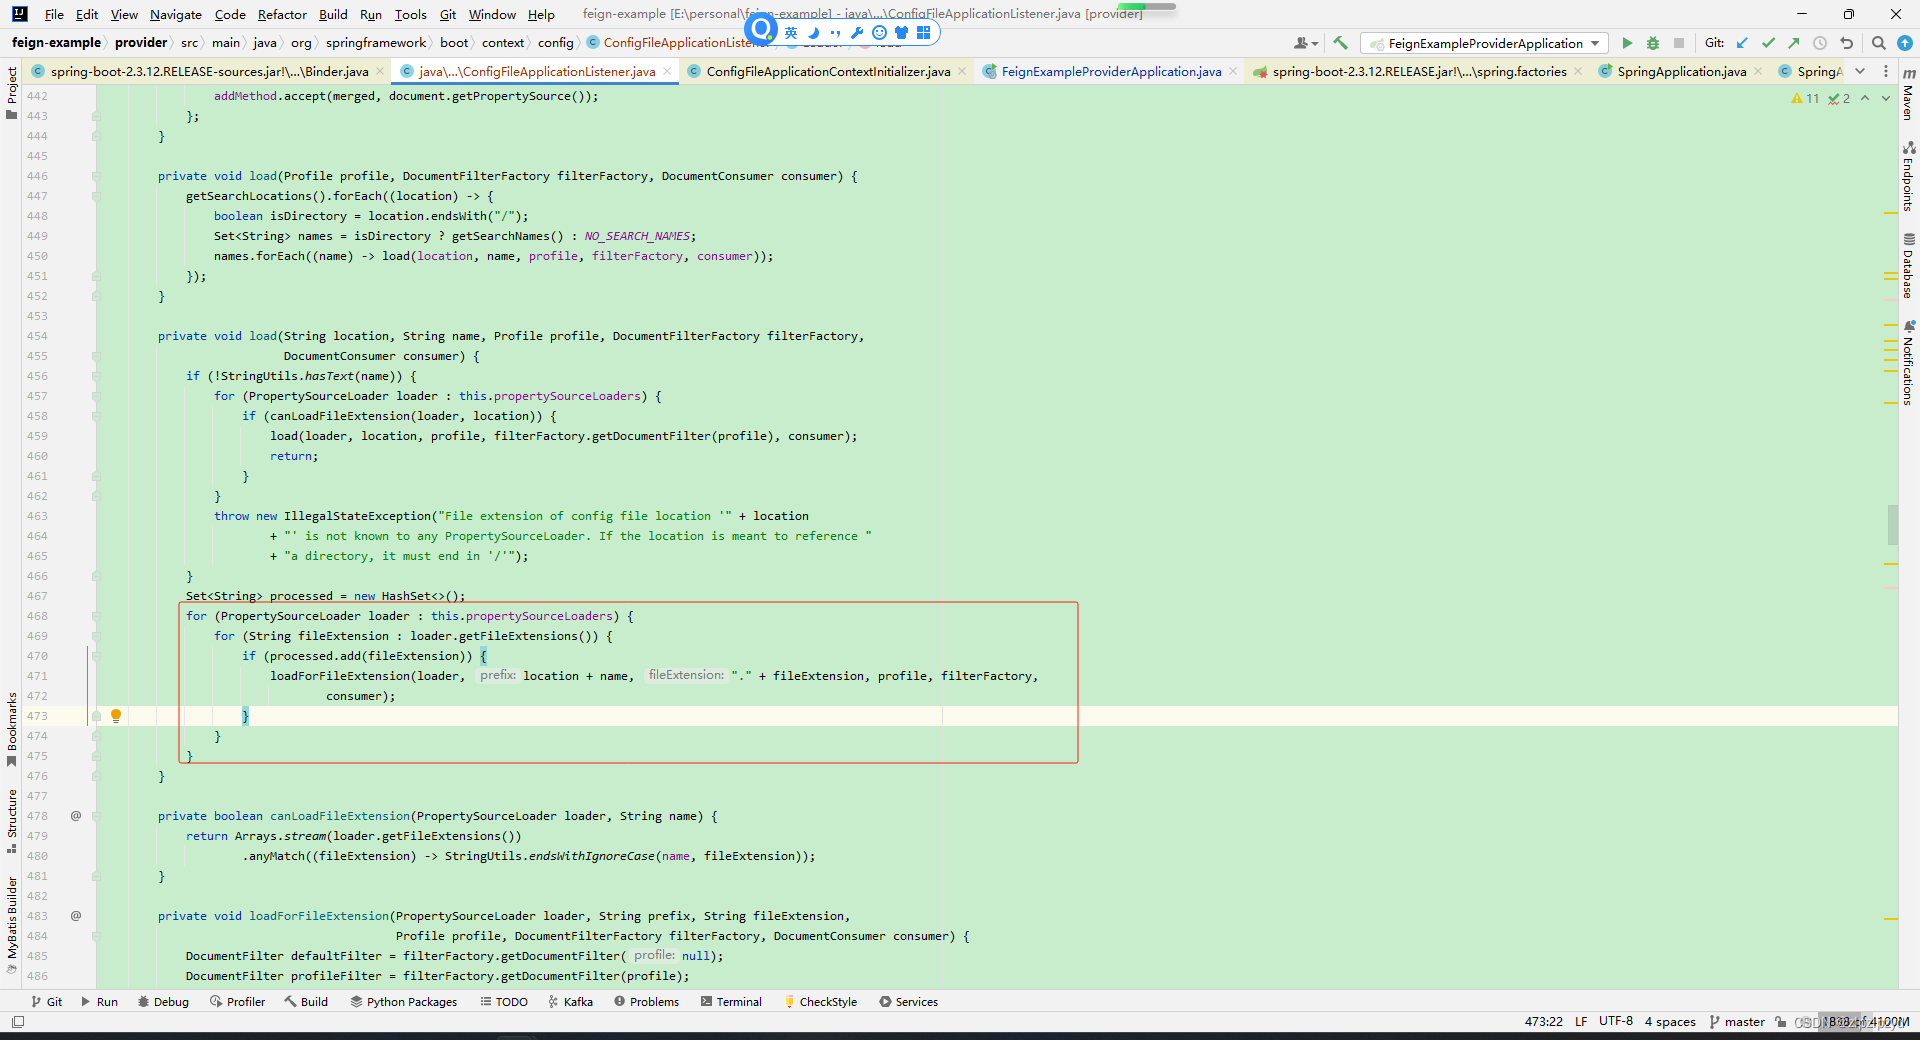This screenshot has height=1040, width=1920.
Task: Open the Endpoints side panel
Action: (1909, 177)
